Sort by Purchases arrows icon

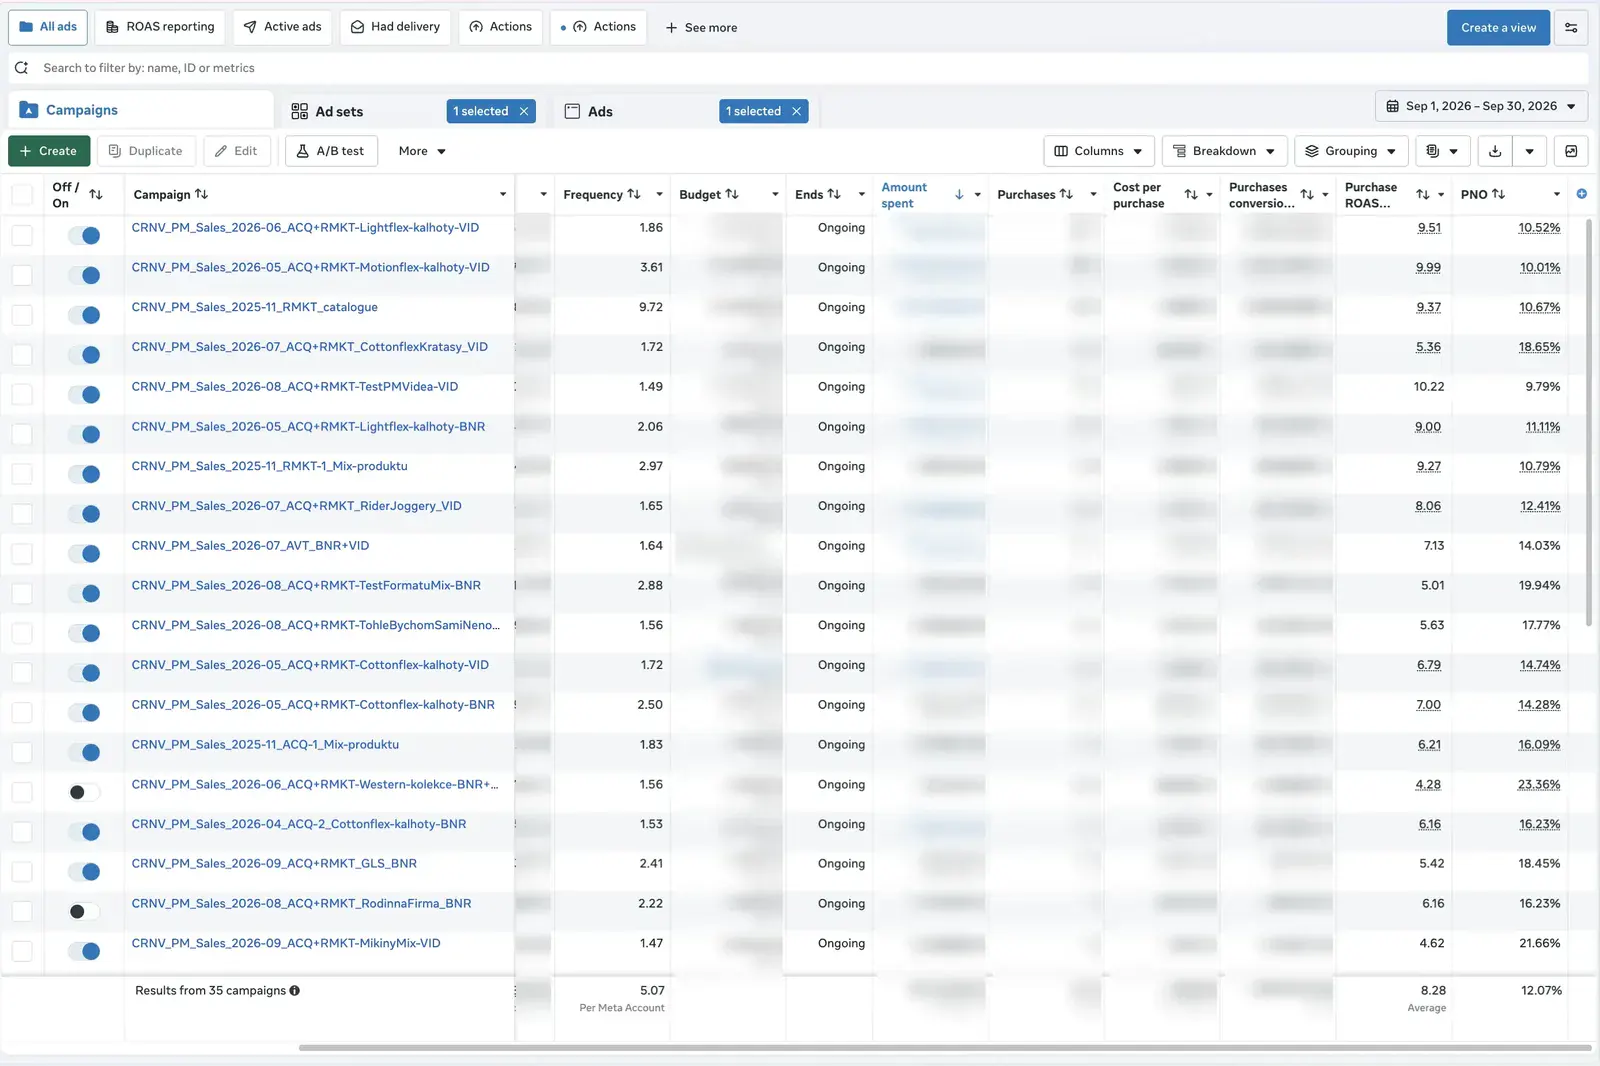tap(1066, 194)
